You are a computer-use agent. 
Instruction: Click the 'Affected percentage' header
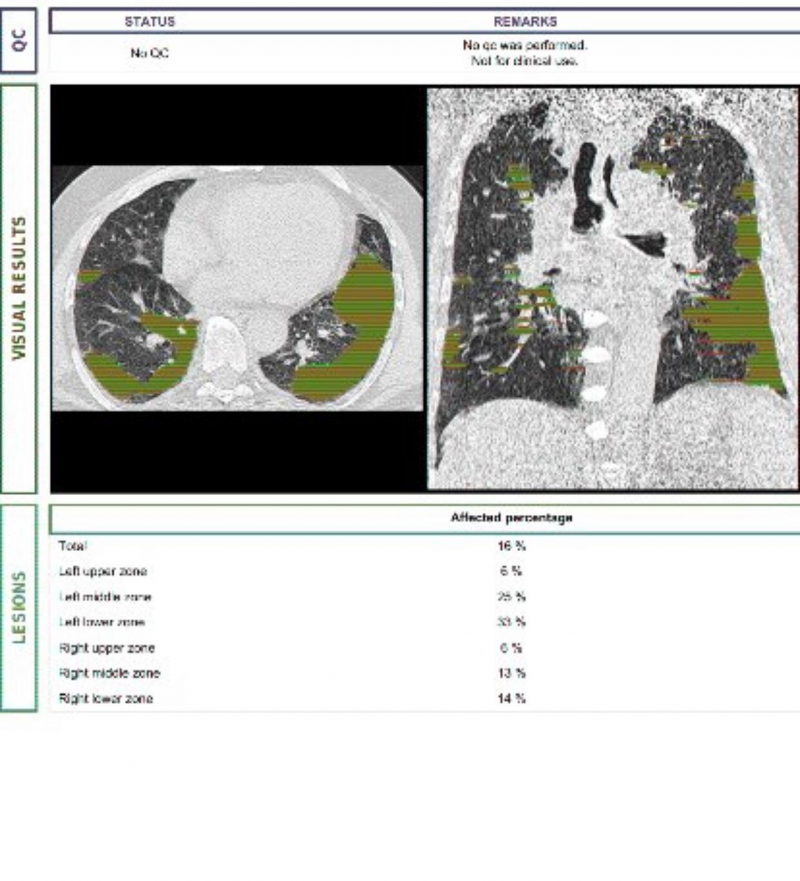click(x=512, y=517)
